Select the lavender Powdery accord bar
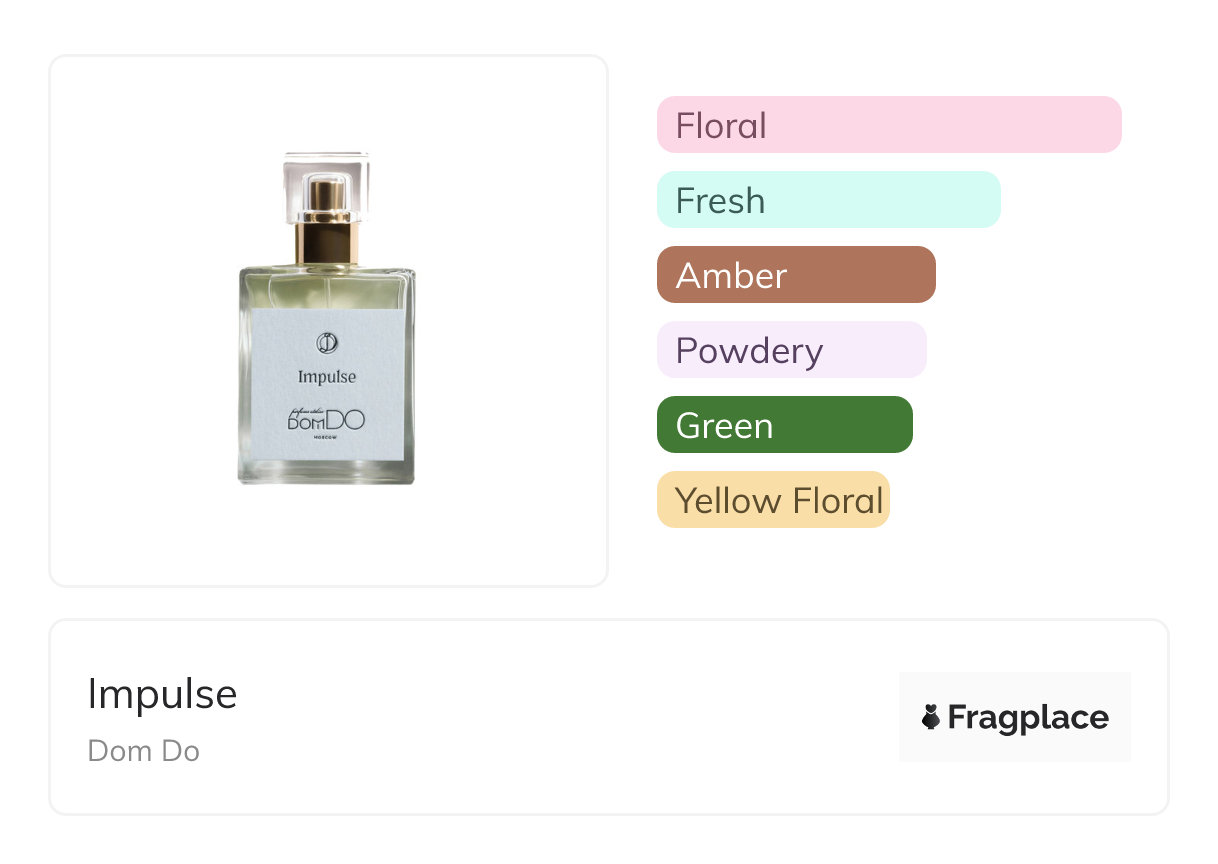This screenshot has width=1218, height=864. (791, 350)
